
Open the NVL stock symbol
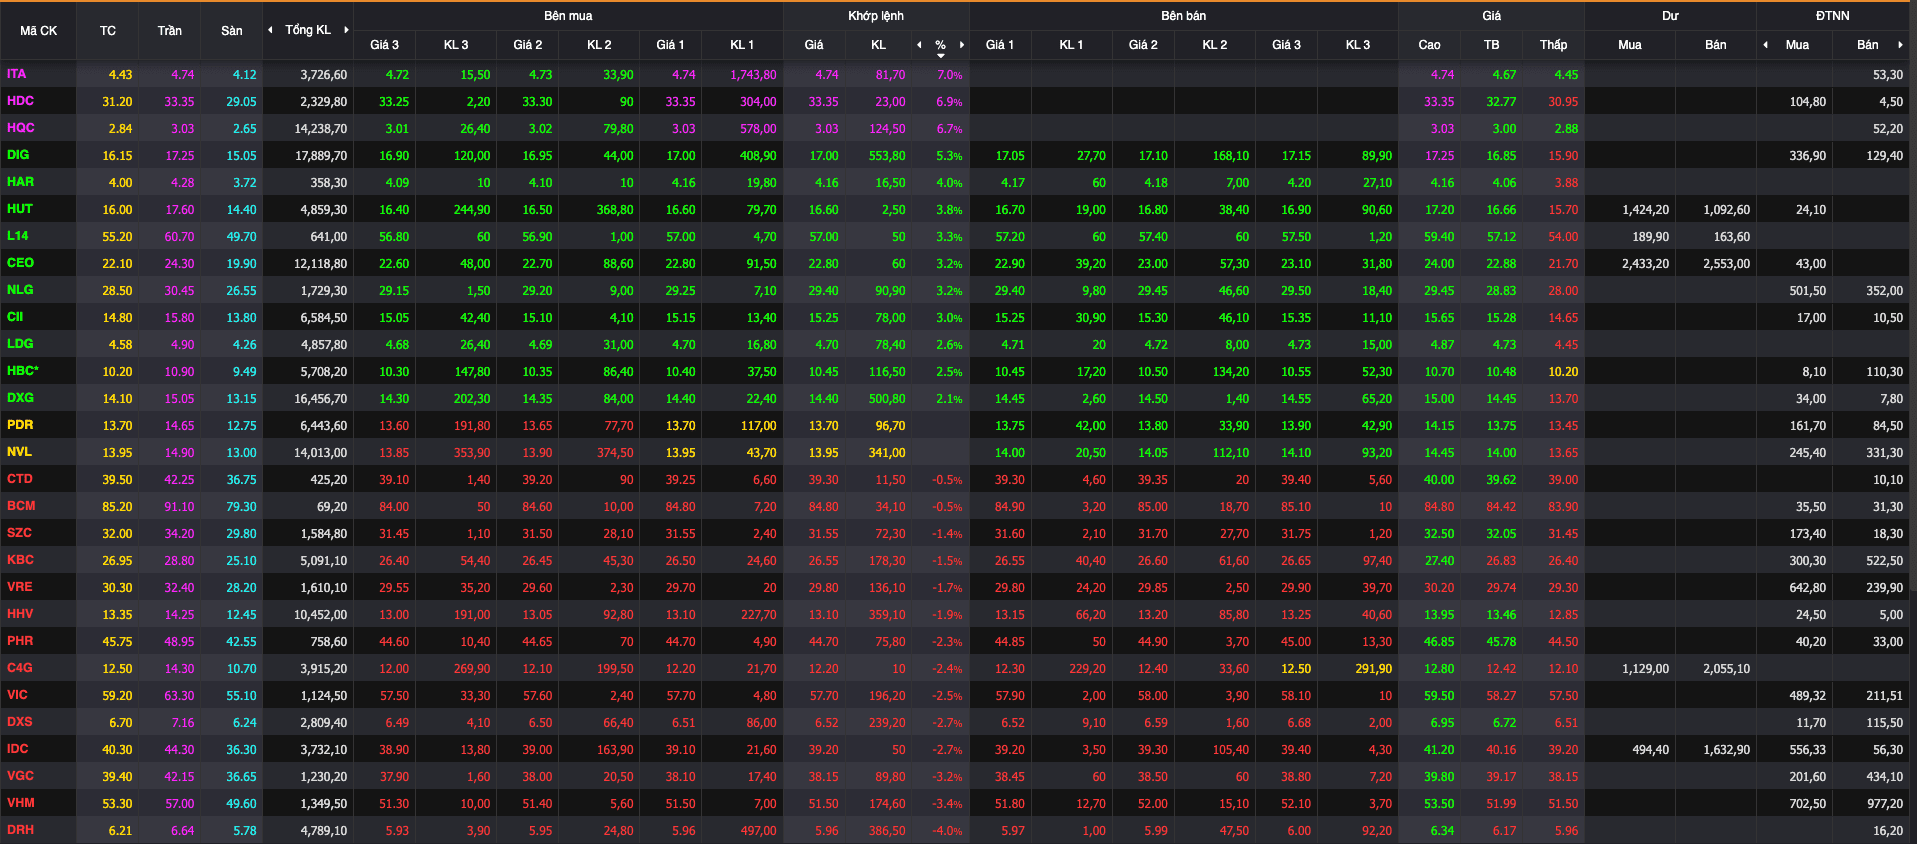19,452
